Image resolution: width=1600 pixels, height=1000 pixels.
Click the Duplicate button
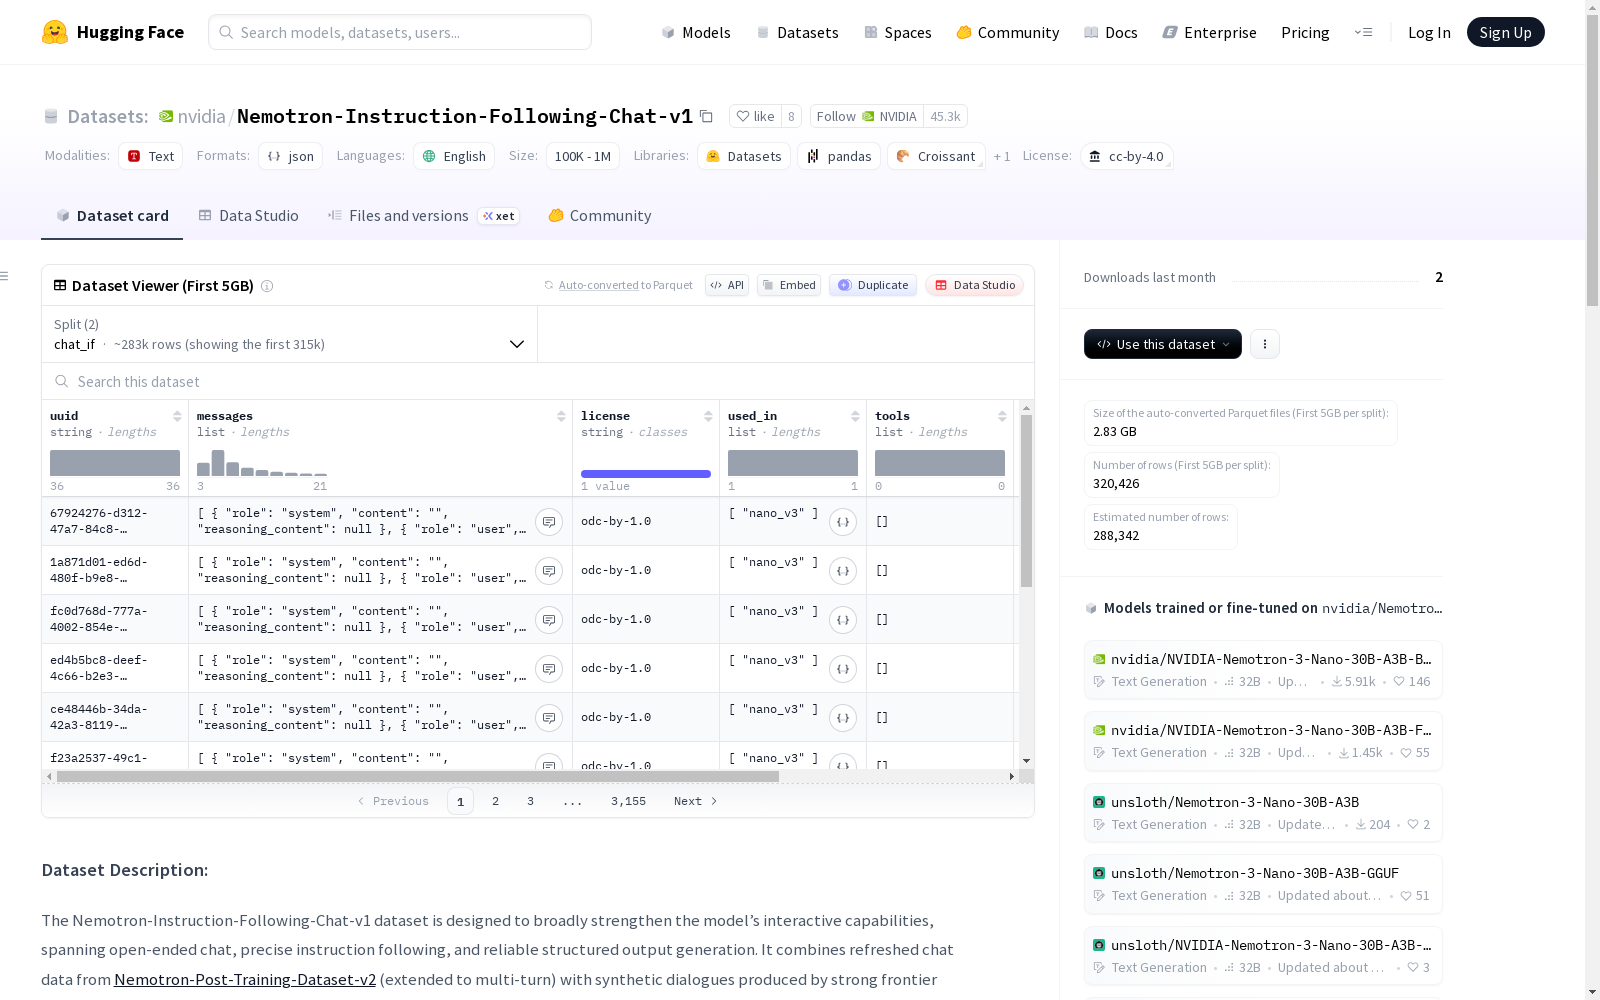pyautogui.click(x=873, y=285)
